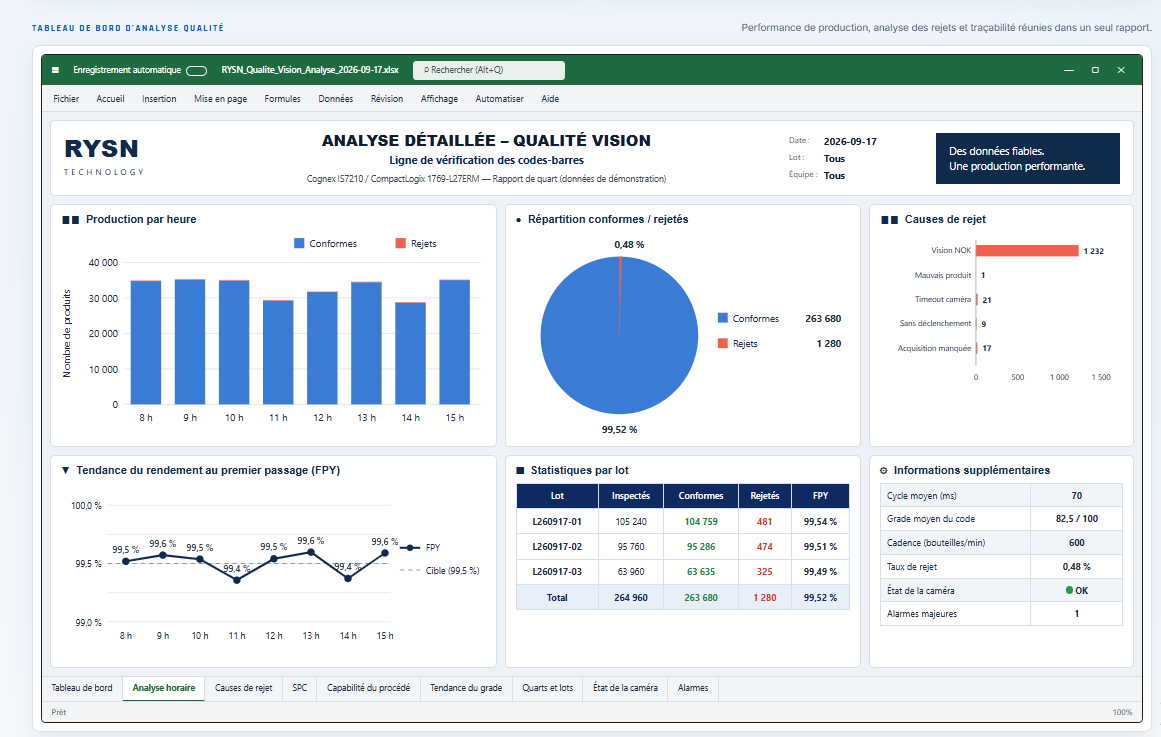Open the Capabilité du procédé sheet
This screenshot has width=1161, height=737.
(369, 688)
